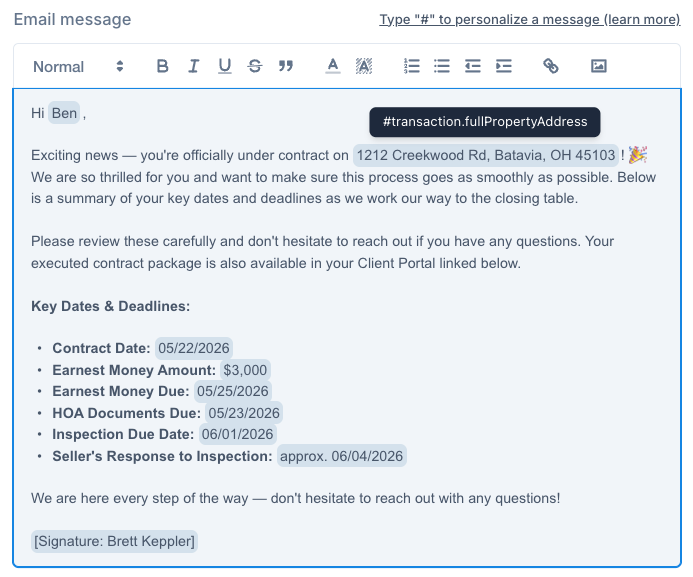The image size is (693, 577).
Task: Select the Ben recipient name token
Action: [x=64, y=113]
